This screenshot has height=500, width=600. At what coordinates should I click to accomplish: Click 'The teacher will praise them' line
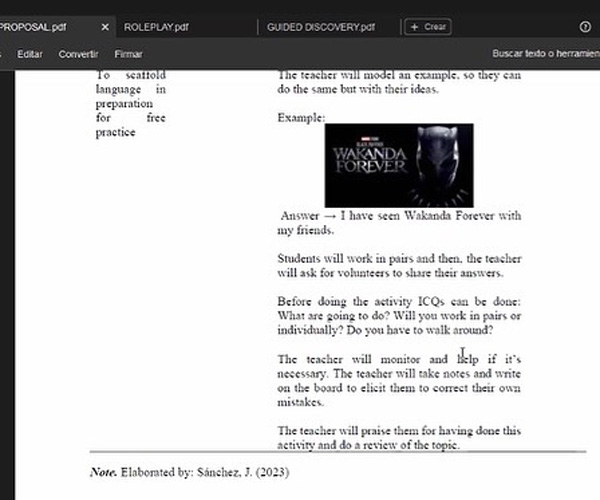399,431
